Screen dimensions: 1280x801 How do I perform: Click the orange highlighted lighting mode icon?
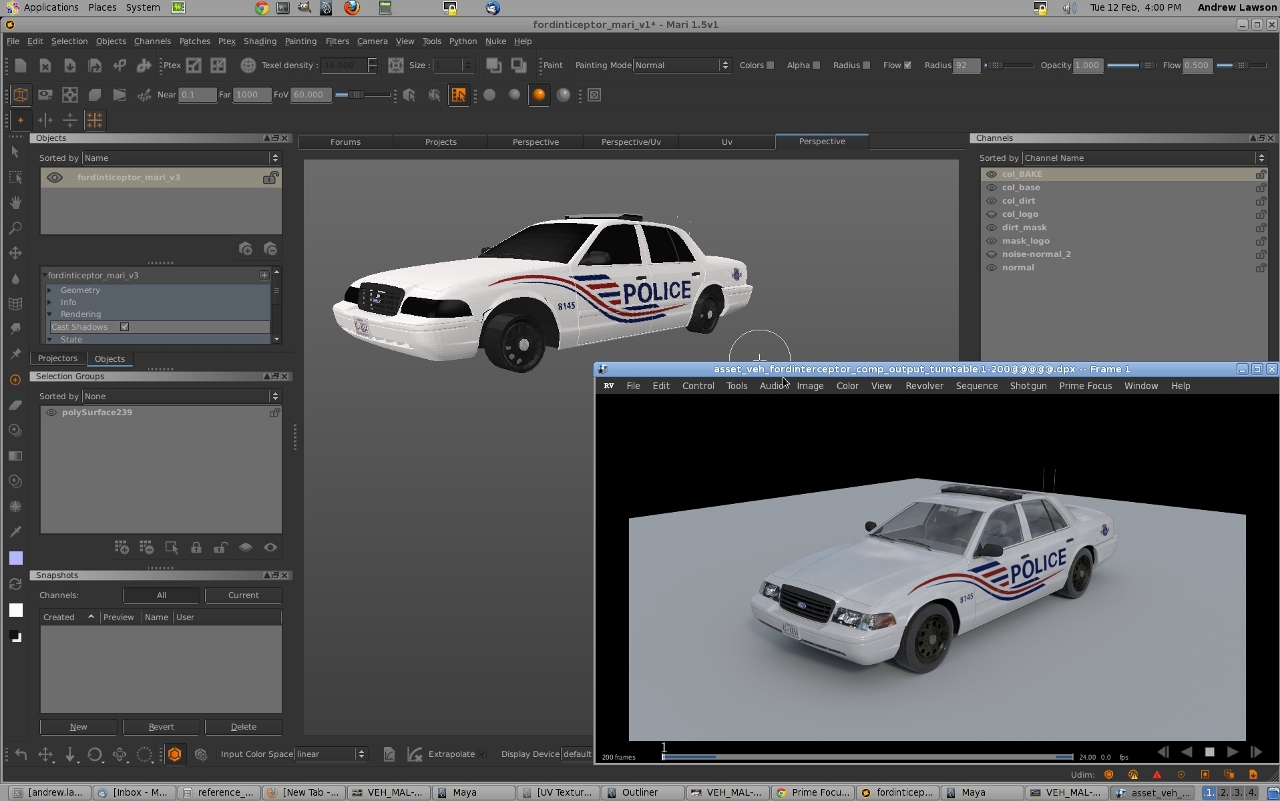pyautogui.click(x=458, y=95)
